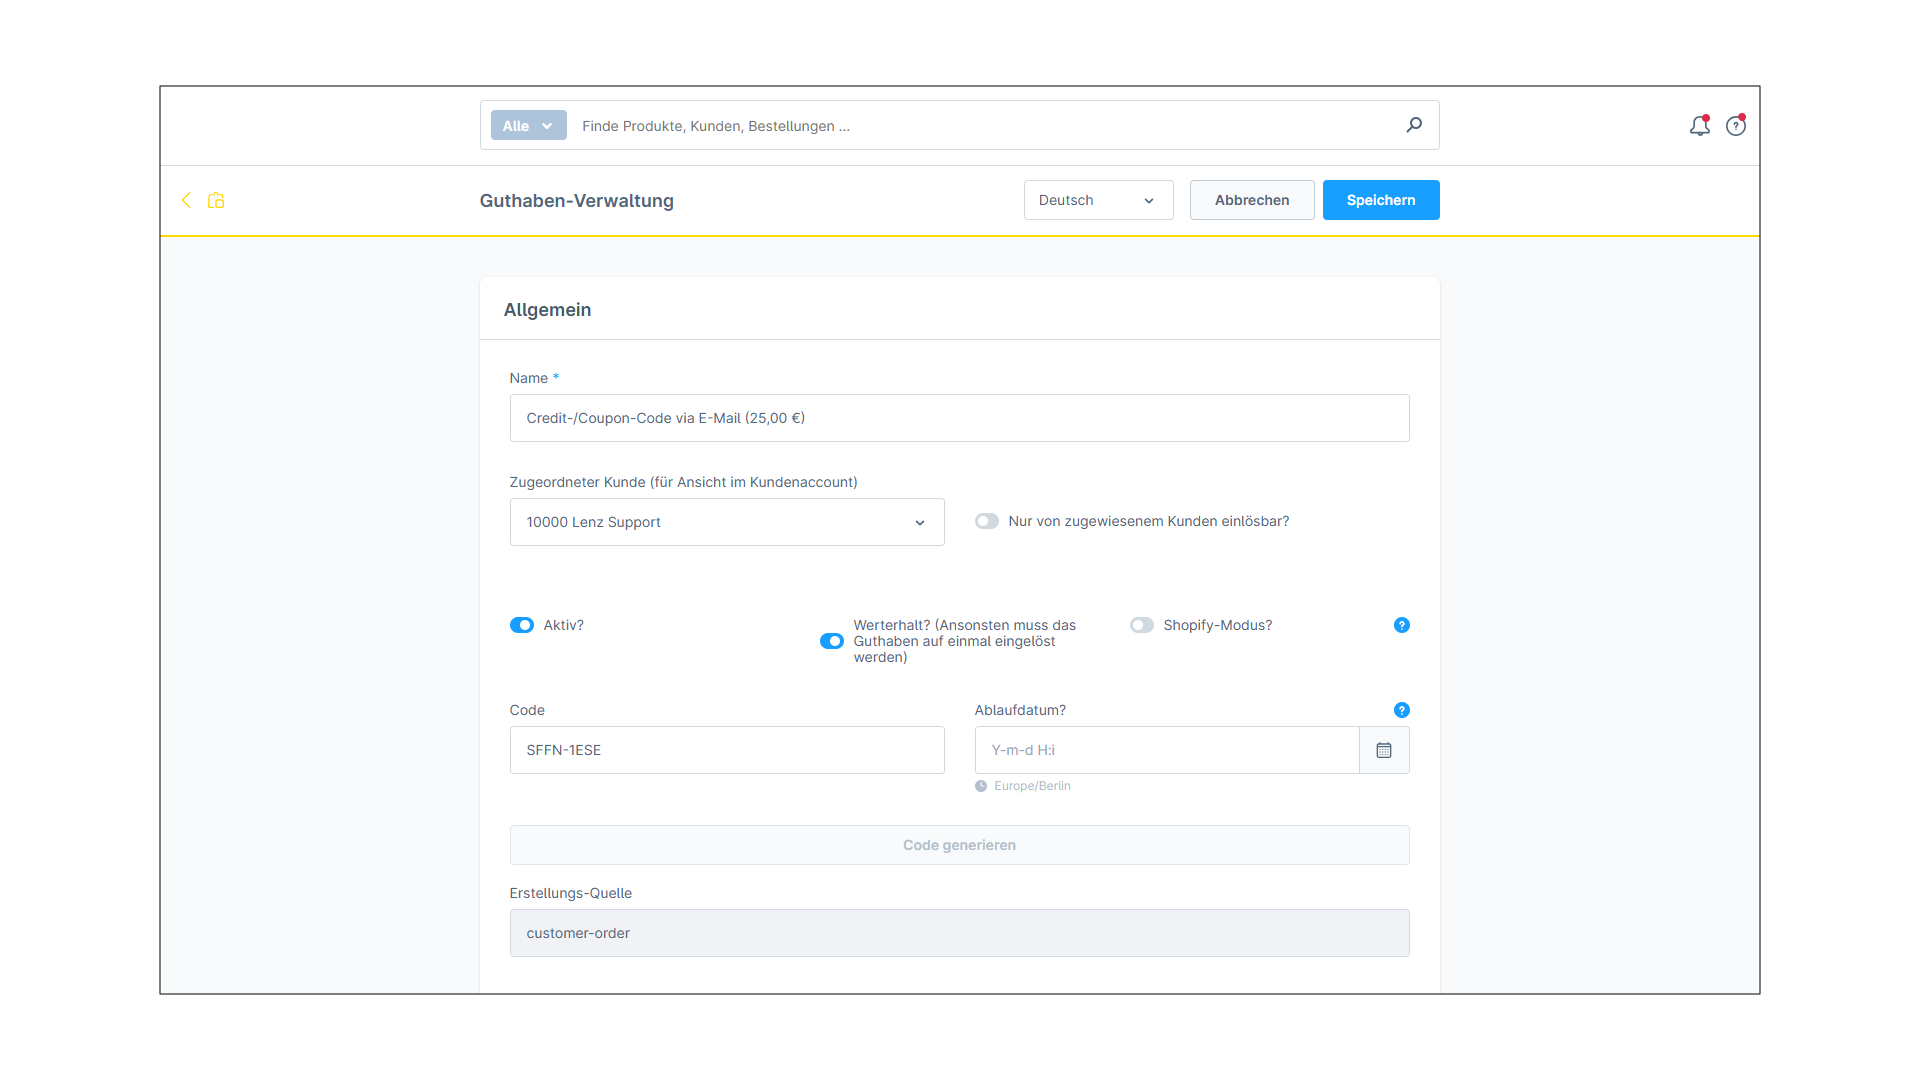
Task: Open the Deutsch language dropdown
Action: (1098, 200)
